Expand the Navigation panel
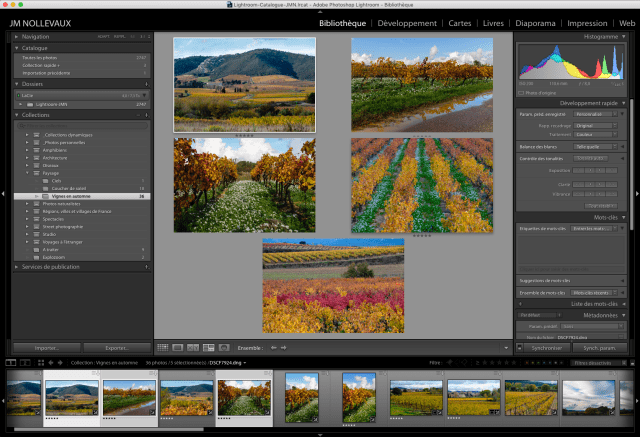Viewport: 640px width, 437px height. pyautogui.click(x=16, y=37)
